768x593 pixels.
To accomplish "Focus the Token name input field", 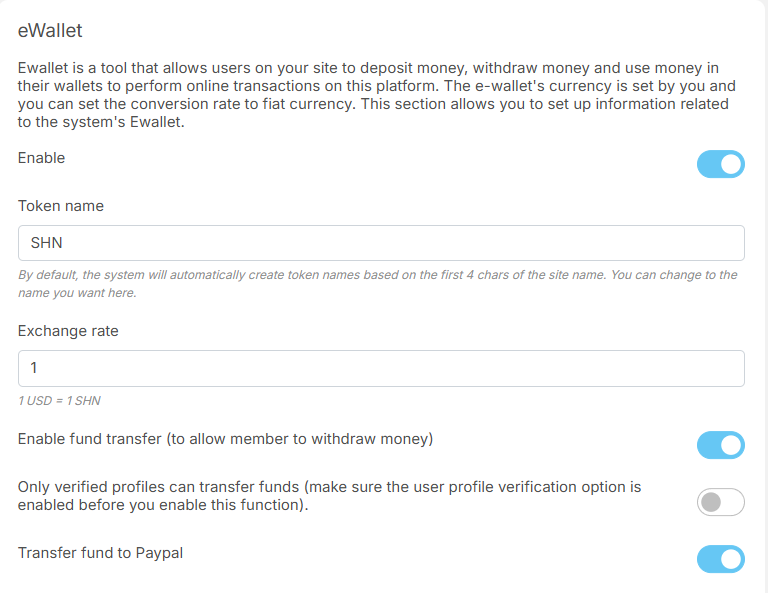I will pos(381,243).
